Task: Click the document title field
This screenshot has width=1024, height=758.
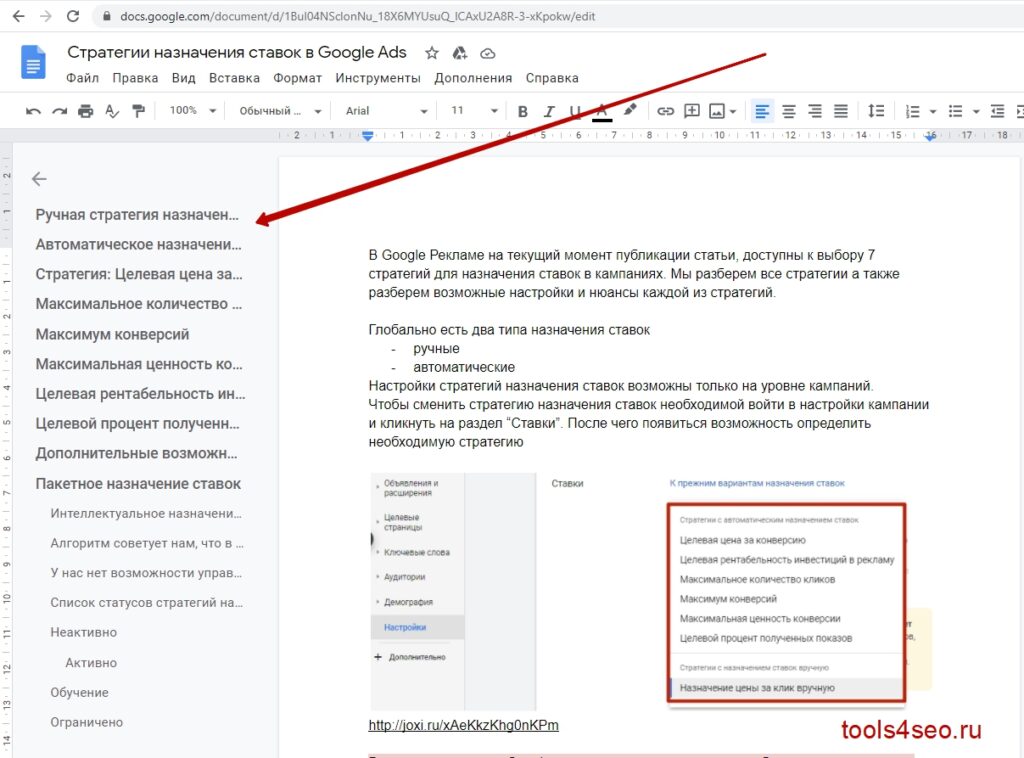Action: 236,52
